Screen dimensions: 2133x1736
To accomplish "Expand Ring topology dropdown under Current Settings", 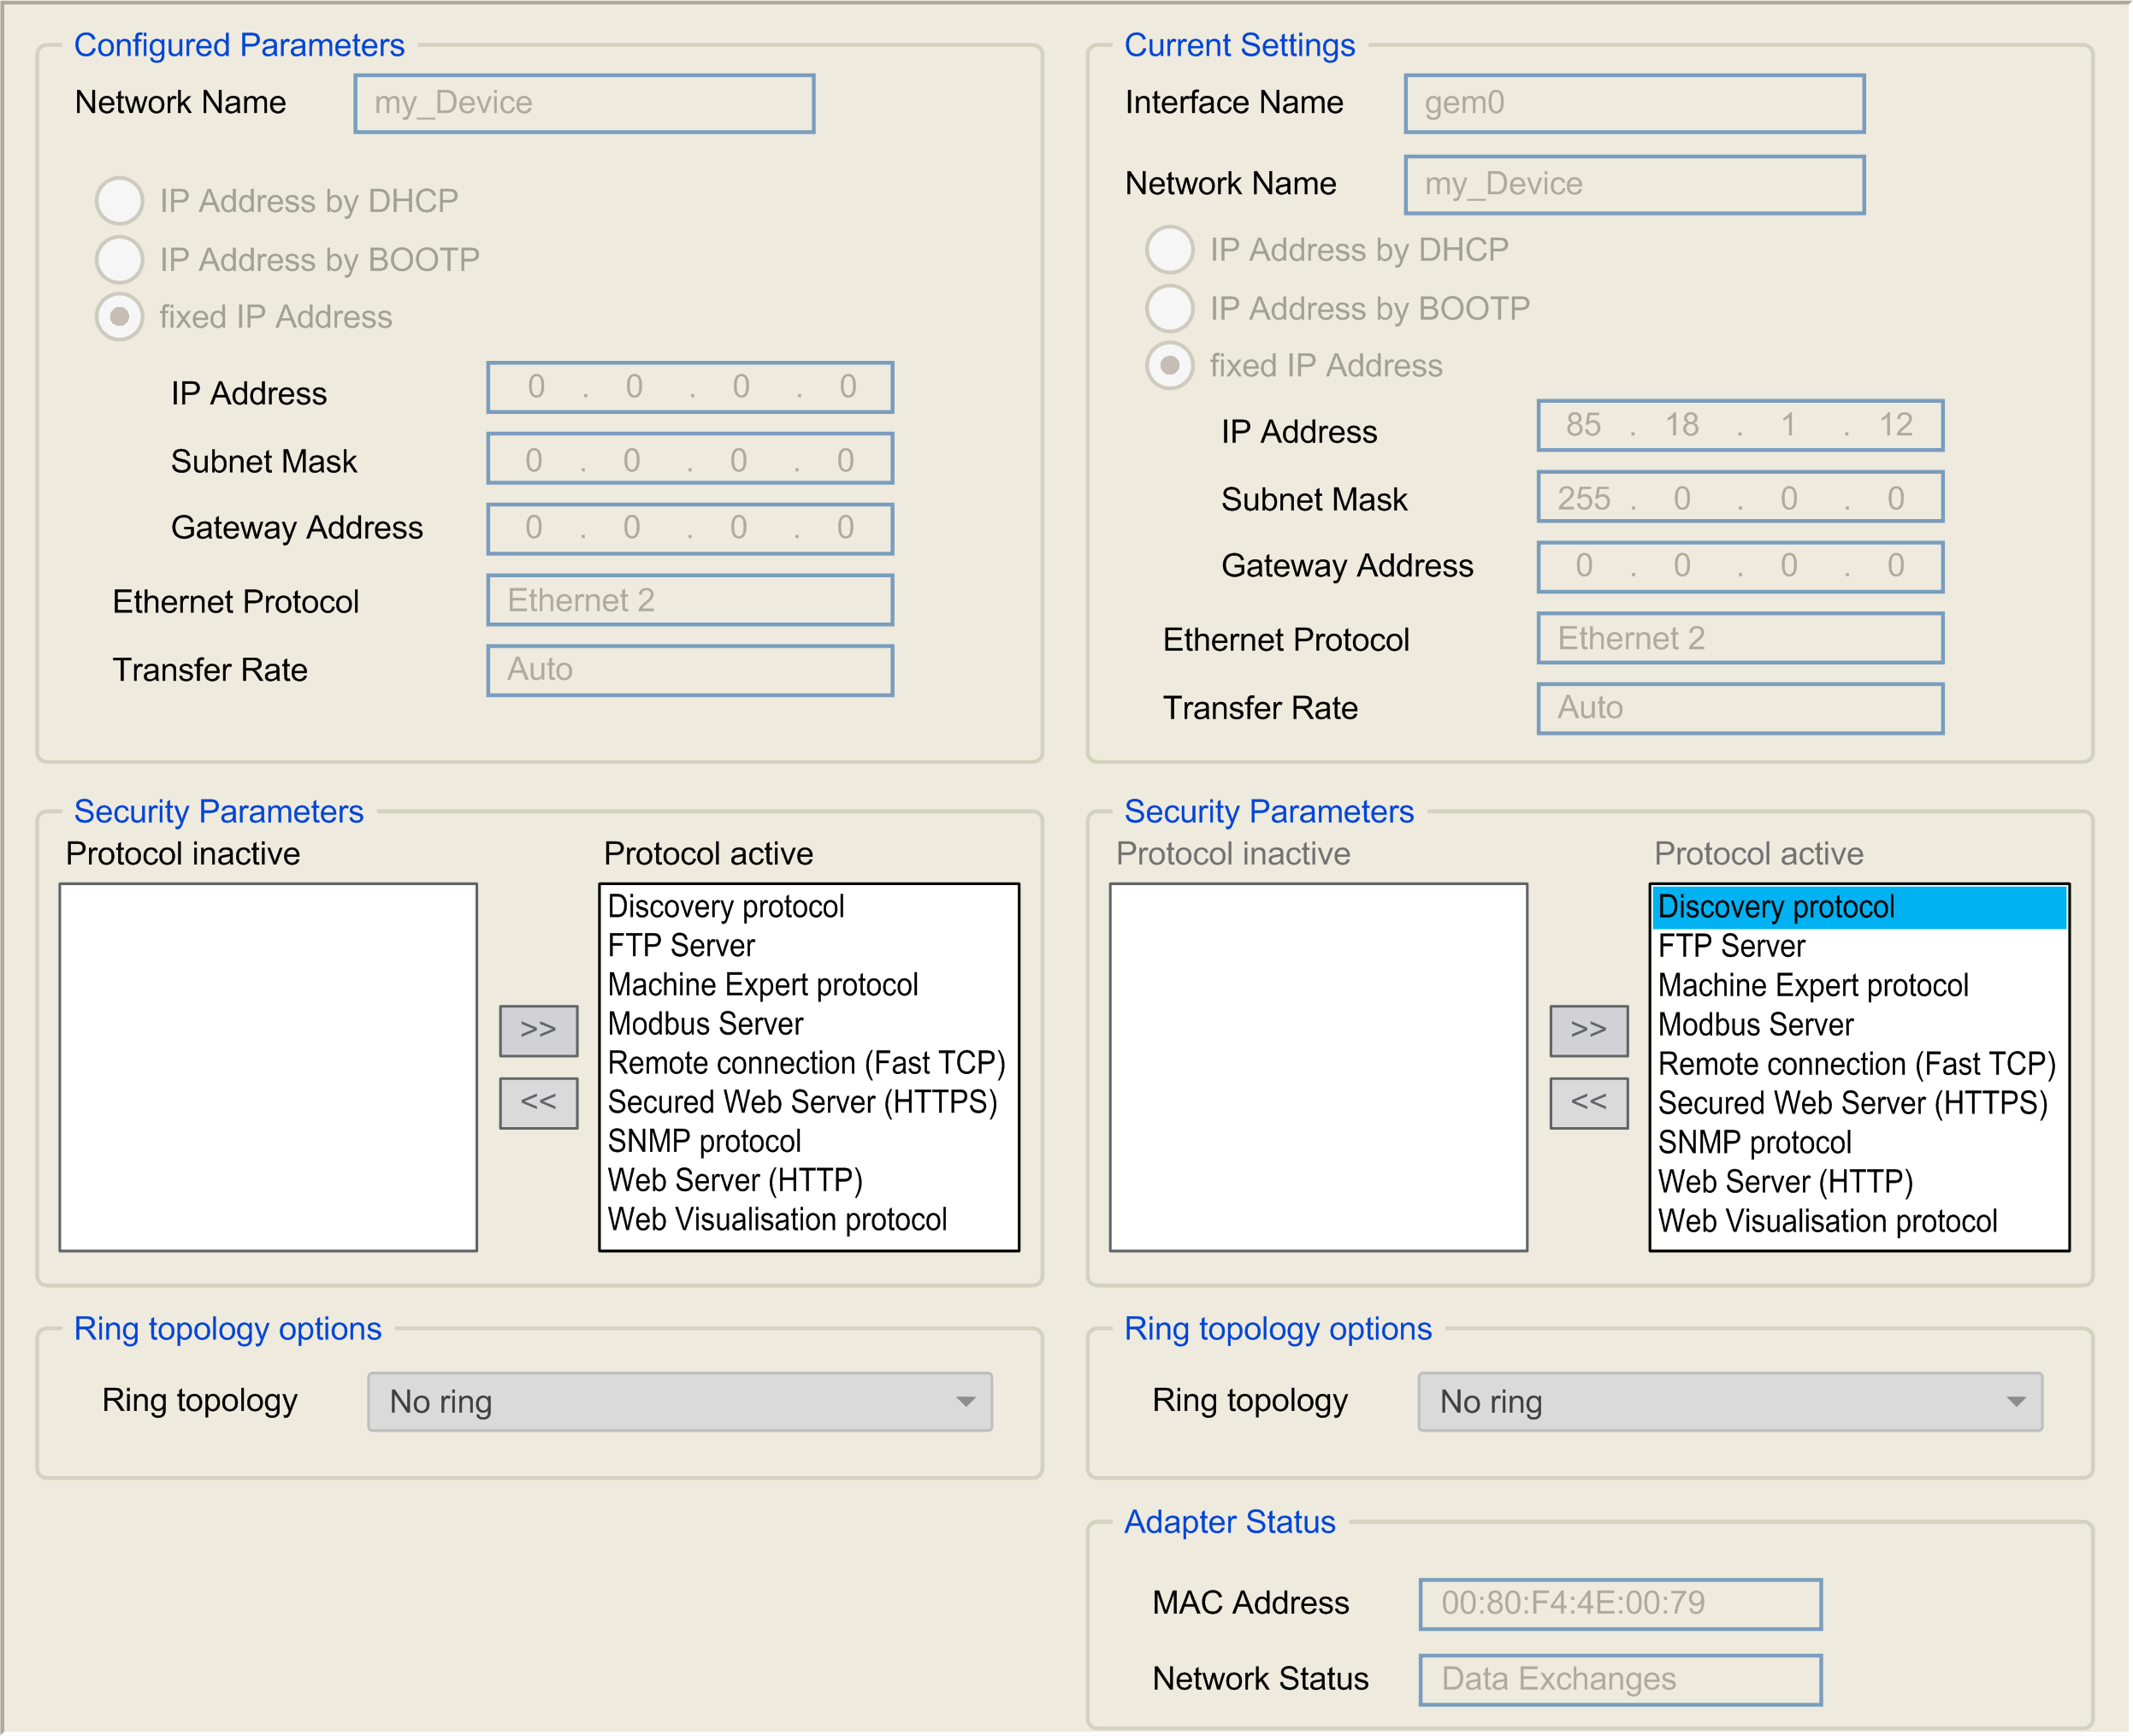I will pos(1729,1401).
